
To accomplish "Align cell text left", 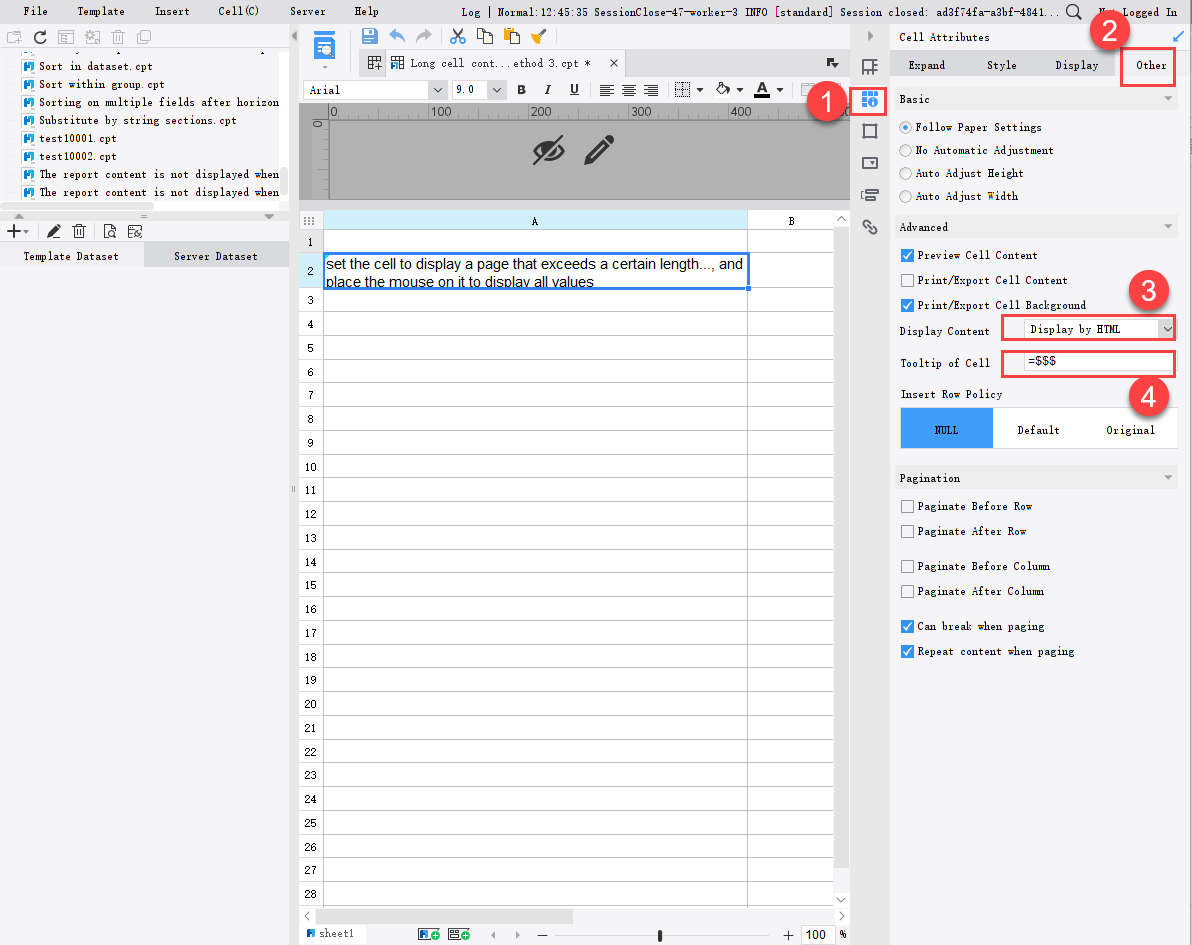I will pyautogui.click(x=606, y=90).
